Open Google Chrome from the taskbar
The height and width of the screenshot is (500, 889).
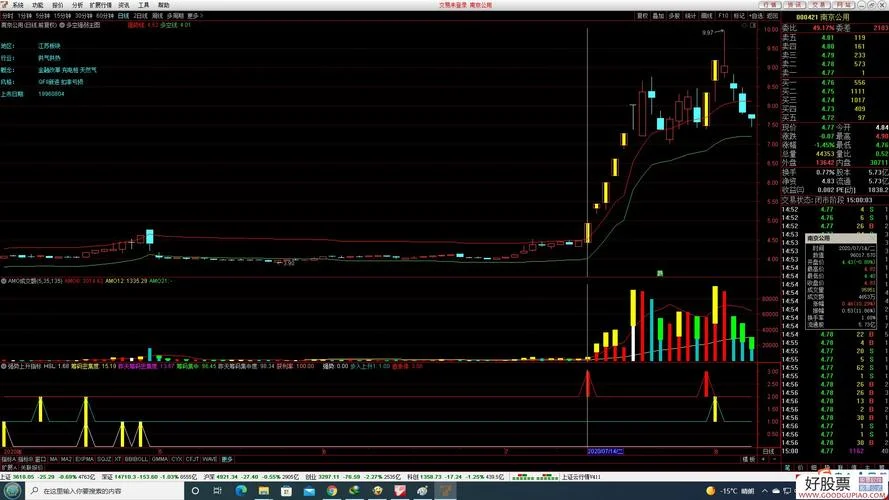pyautogui.click(x=332, y=490)
